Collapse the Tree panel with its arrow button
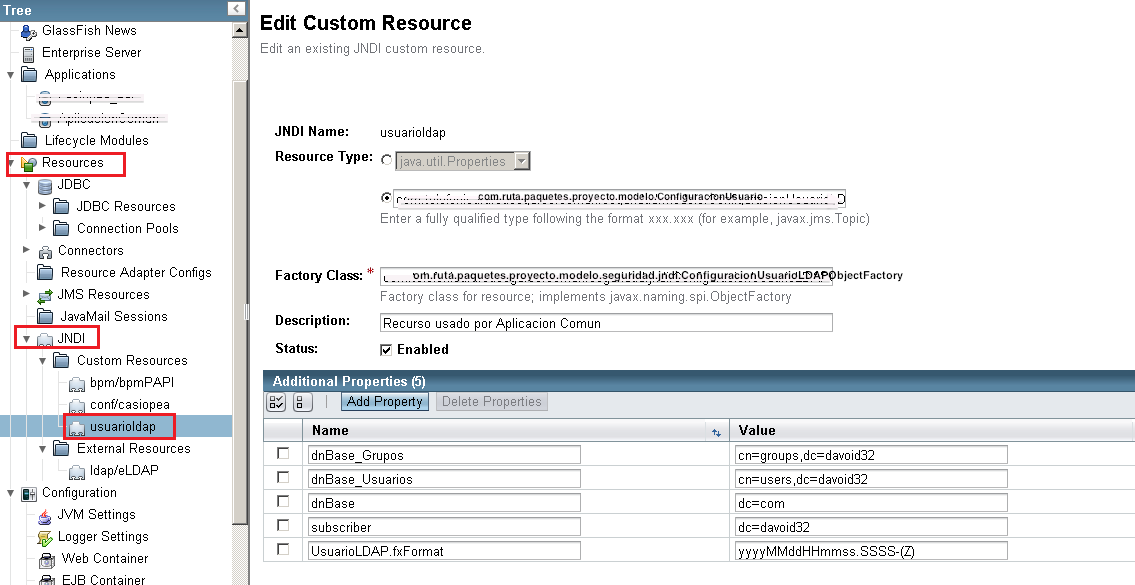 (x=236, y=9)
